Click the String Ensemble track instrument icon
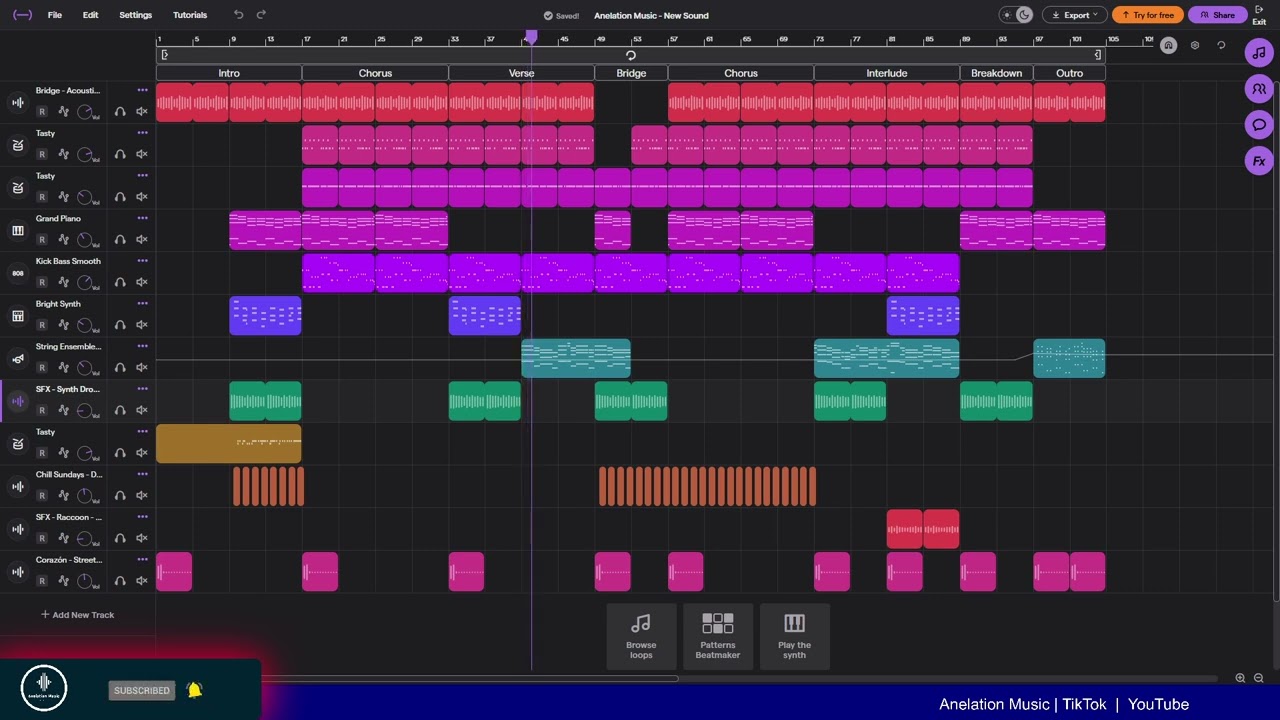 click(x=17, y=359)
